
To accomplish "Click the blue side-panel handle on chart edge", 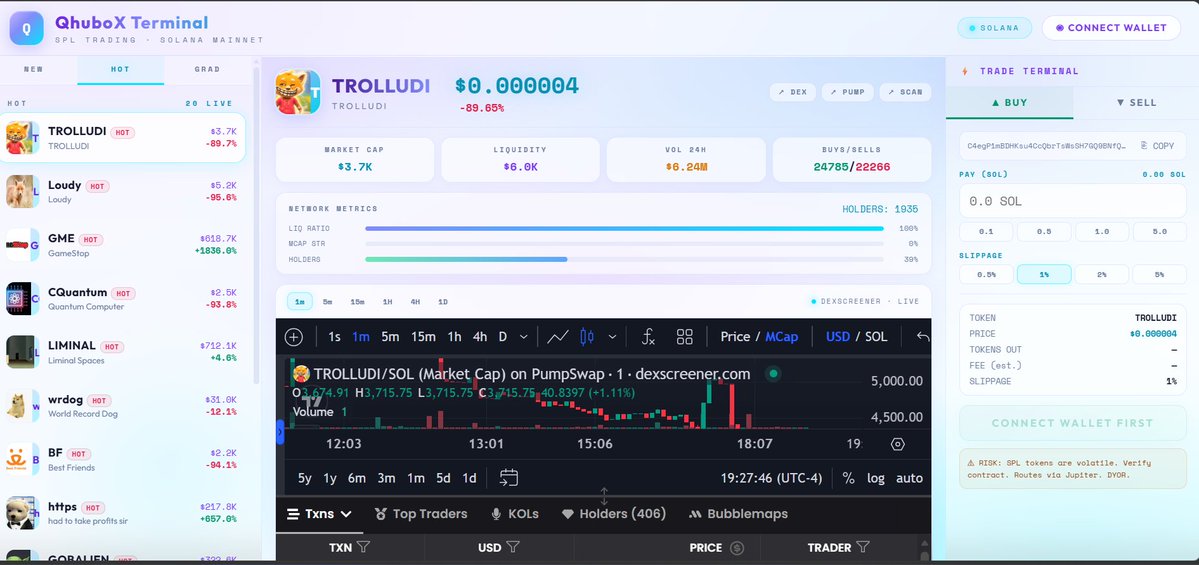I will point(280,432).
